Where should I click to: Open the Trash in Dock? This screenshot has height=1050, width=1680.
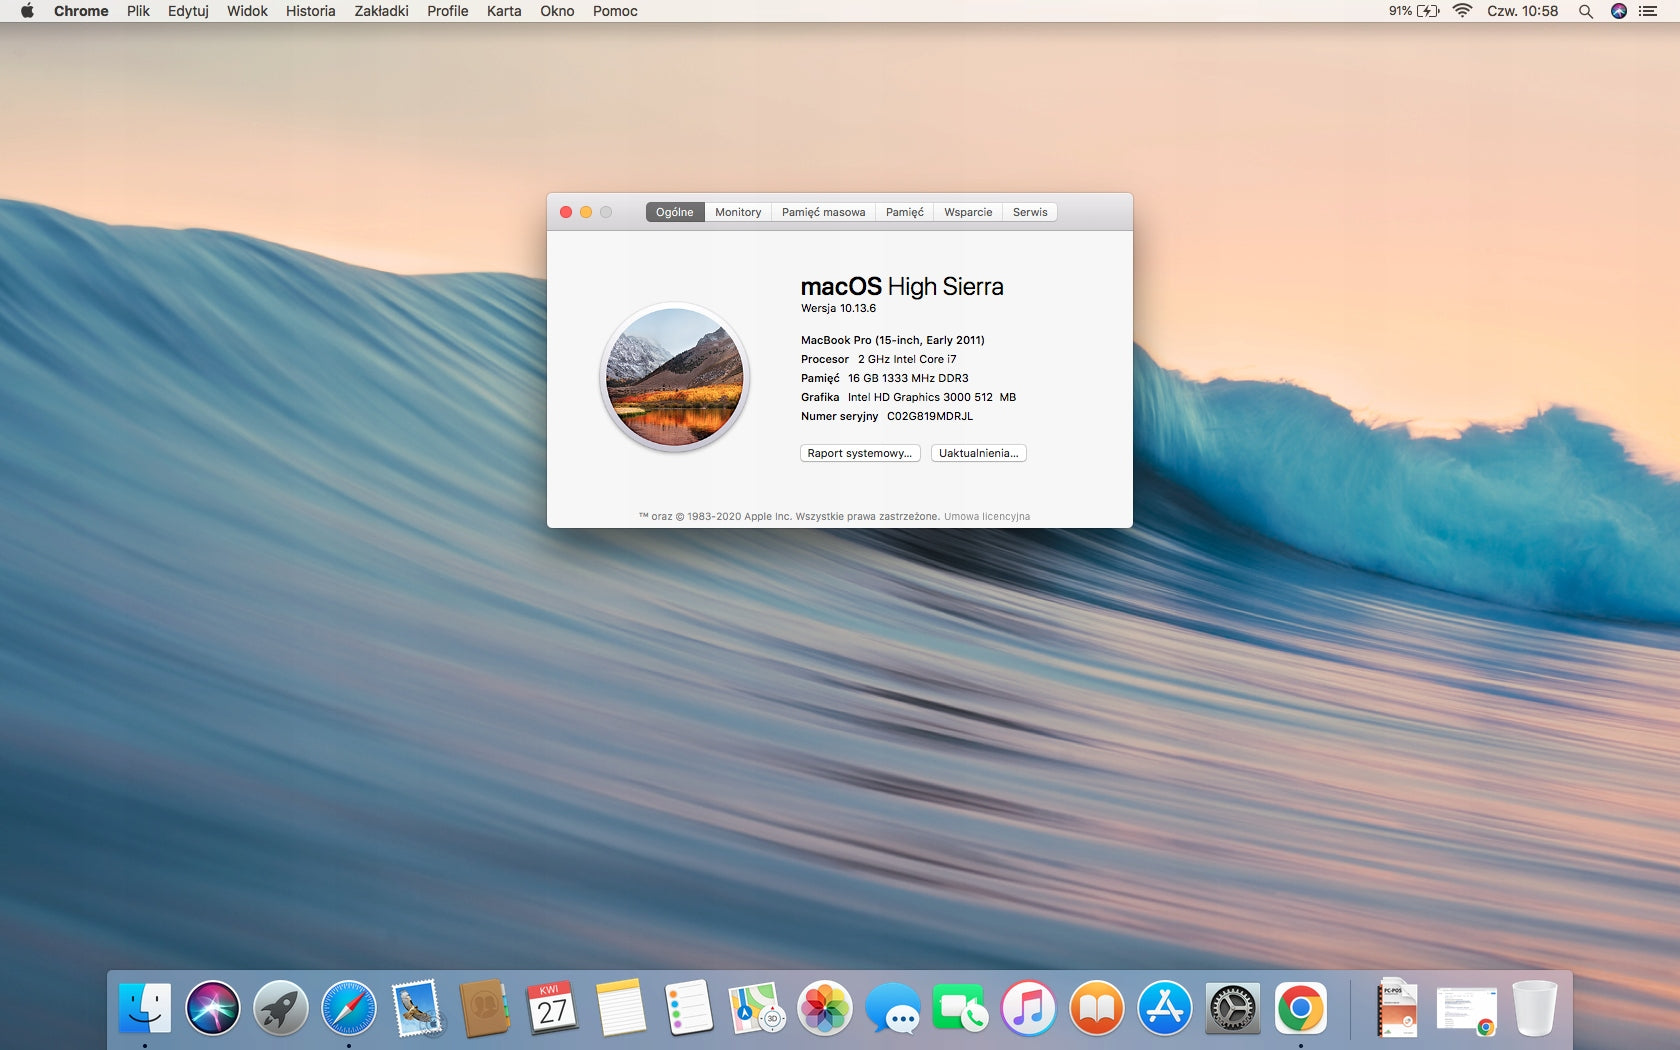(1535, 1008)
